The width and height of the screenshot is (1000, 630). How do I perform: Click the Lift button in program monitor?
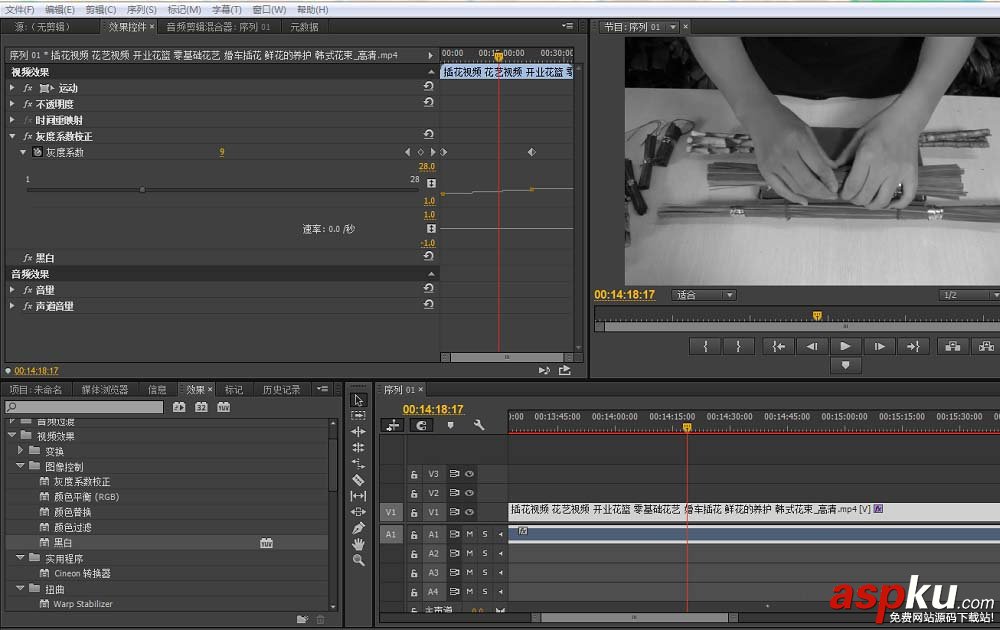[951, 346]
